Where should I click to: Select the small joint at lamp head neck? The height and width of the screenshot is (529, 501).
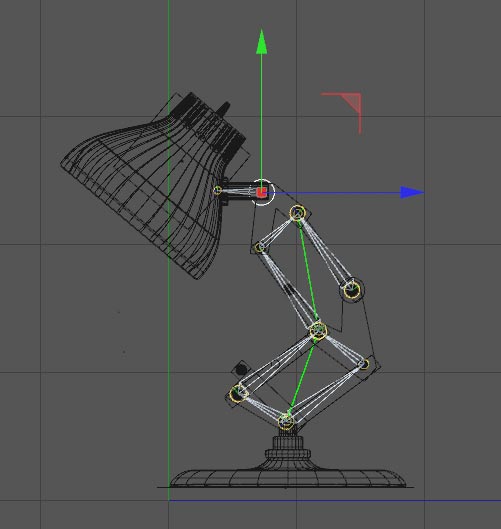217,190
